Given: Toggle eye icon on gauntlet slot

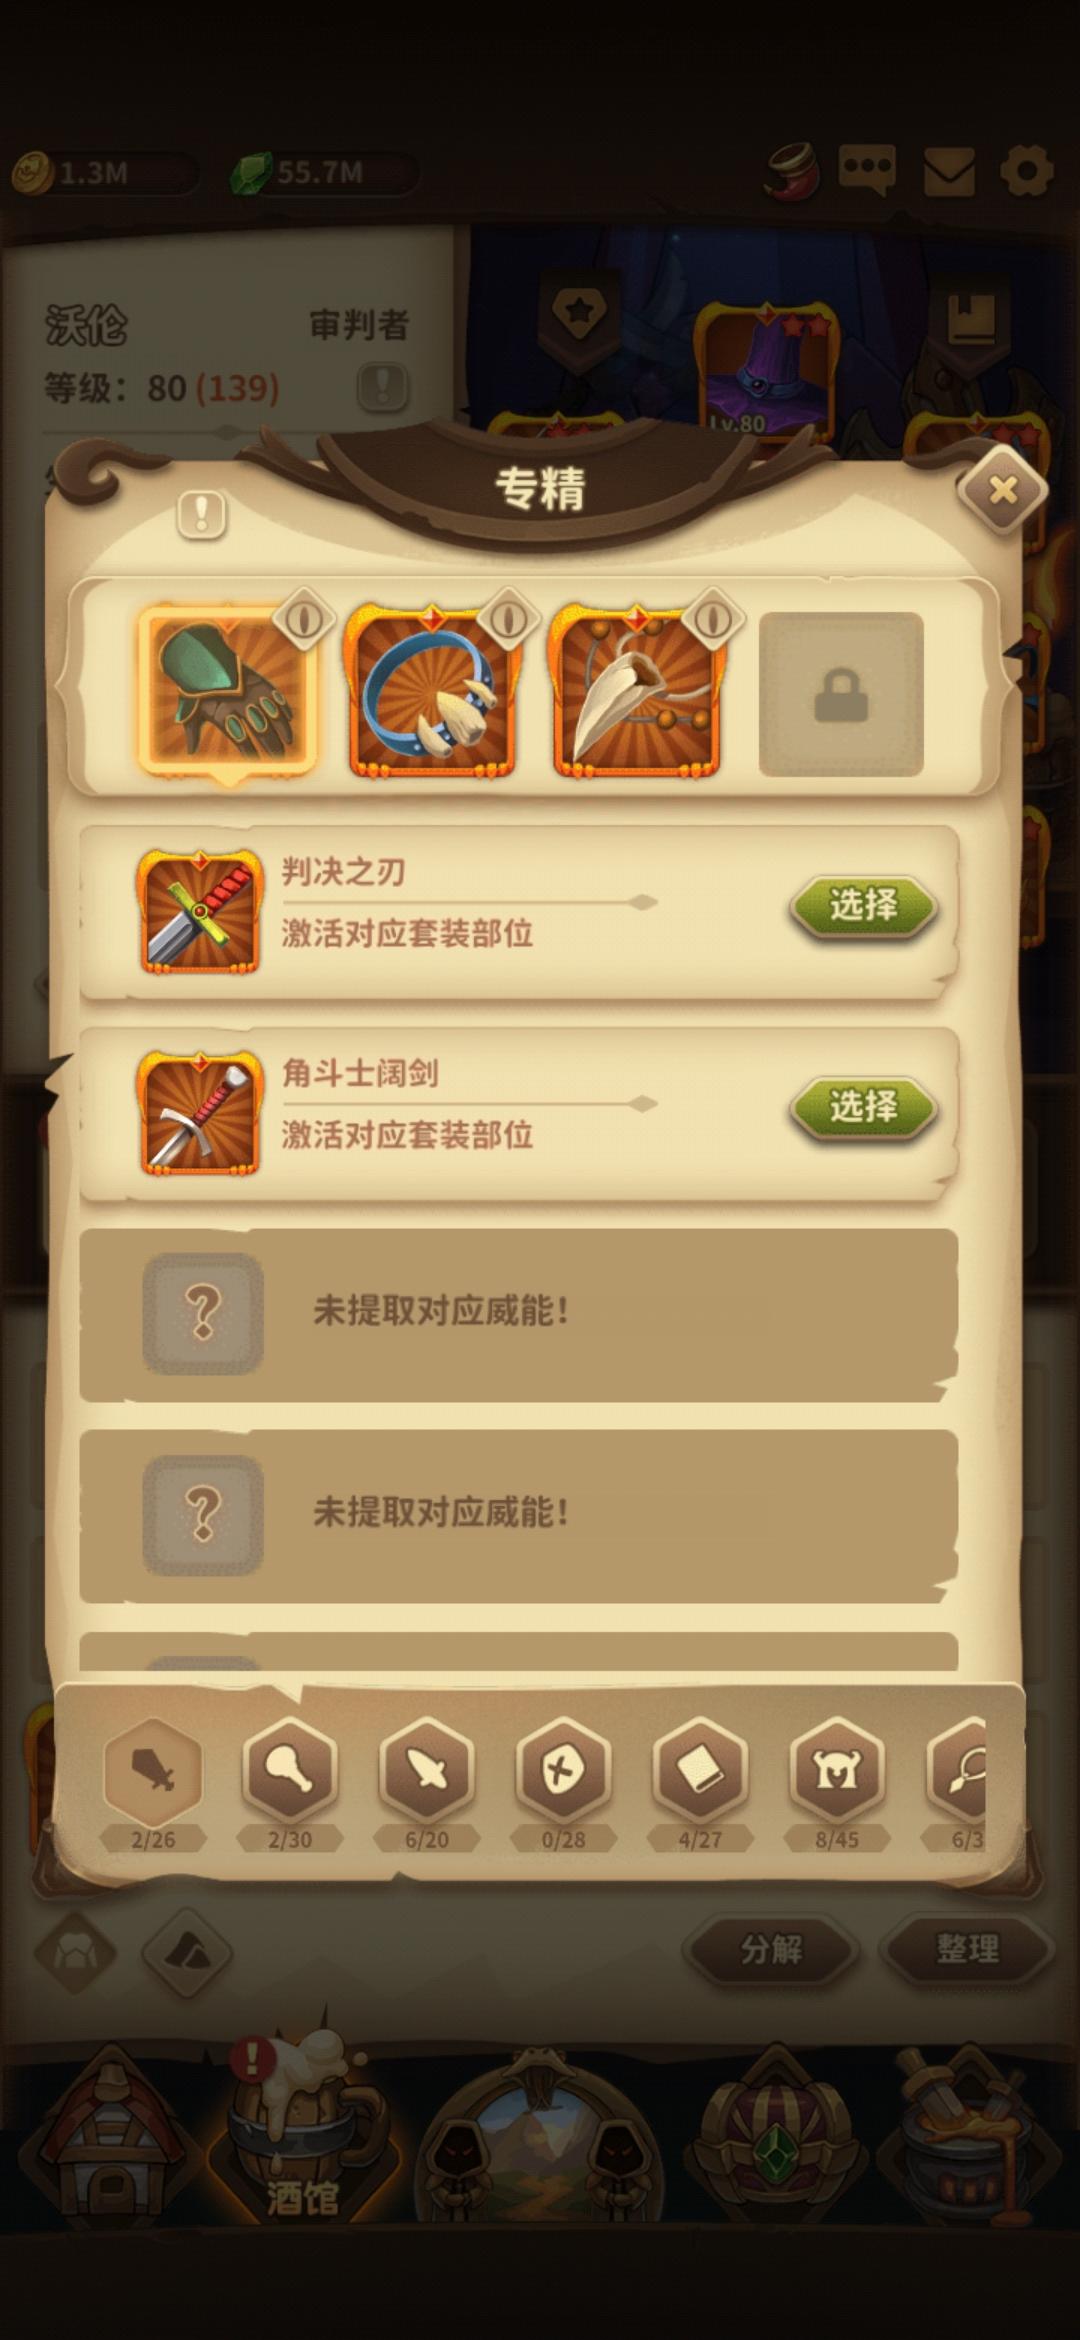Looking at the screenshot, I should pos(304,620).
